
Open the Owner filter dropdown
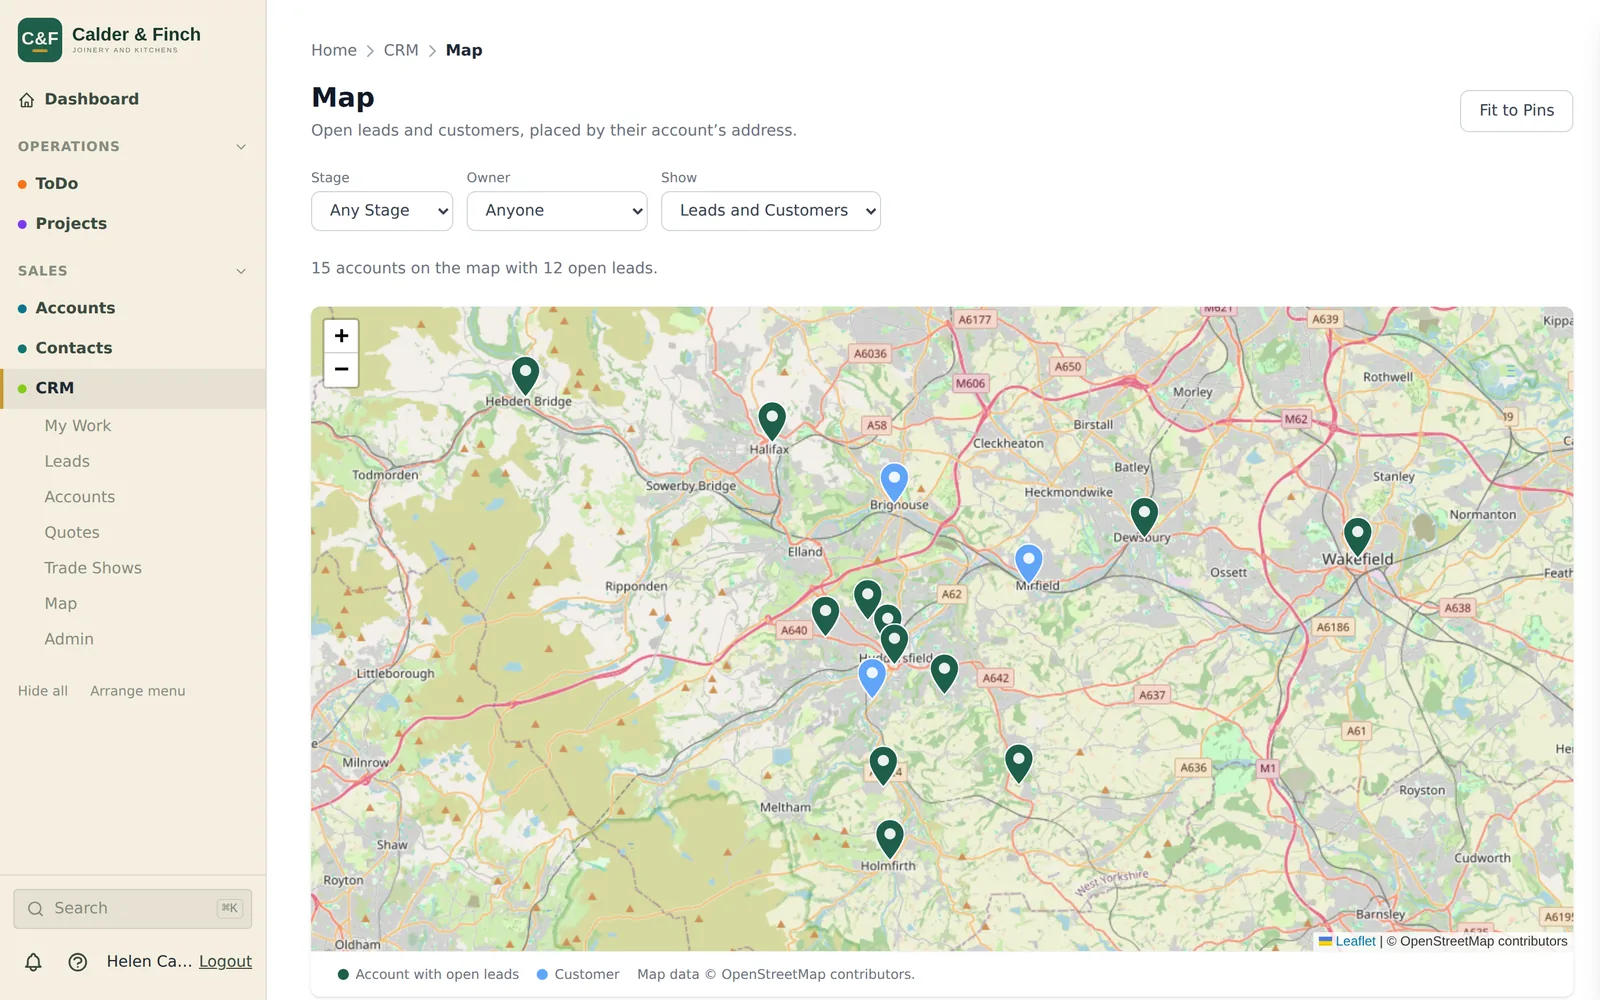[557, 211]
